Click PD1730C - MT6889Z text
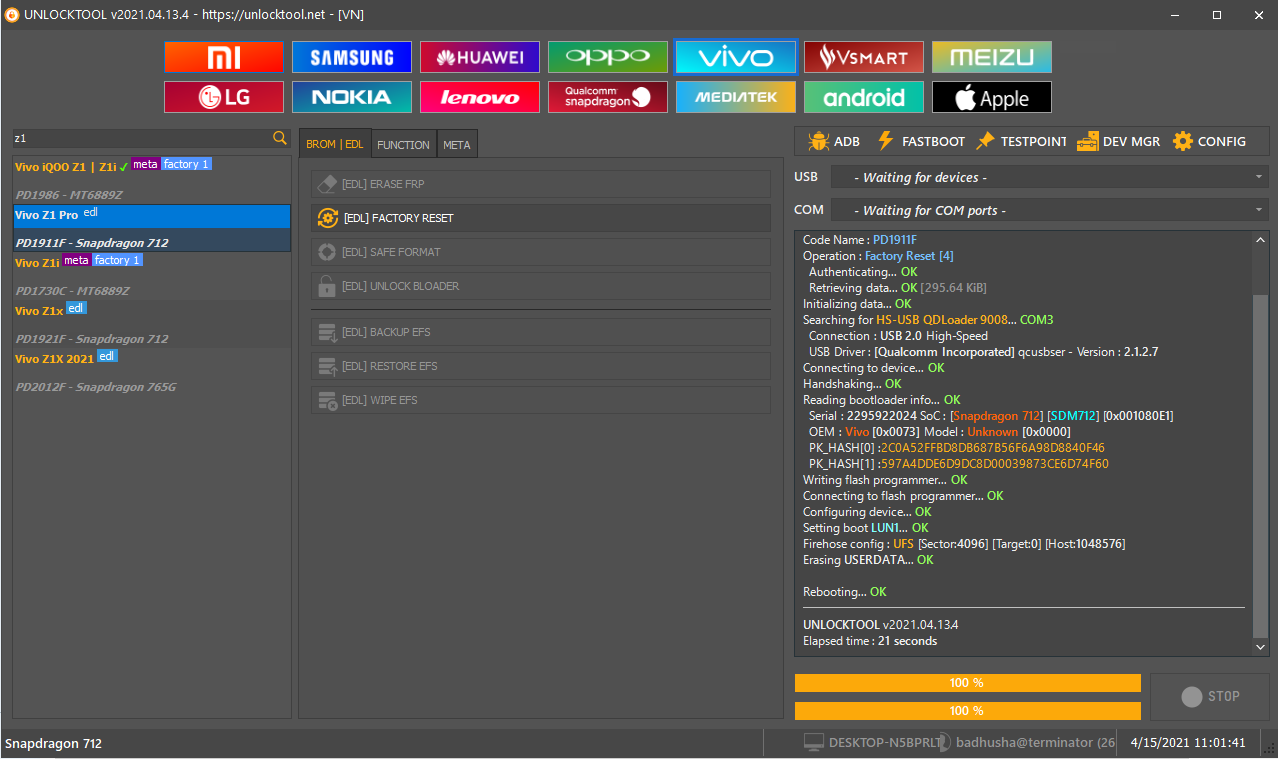Viewport: 1278px width, 759px height. [73, 291]
